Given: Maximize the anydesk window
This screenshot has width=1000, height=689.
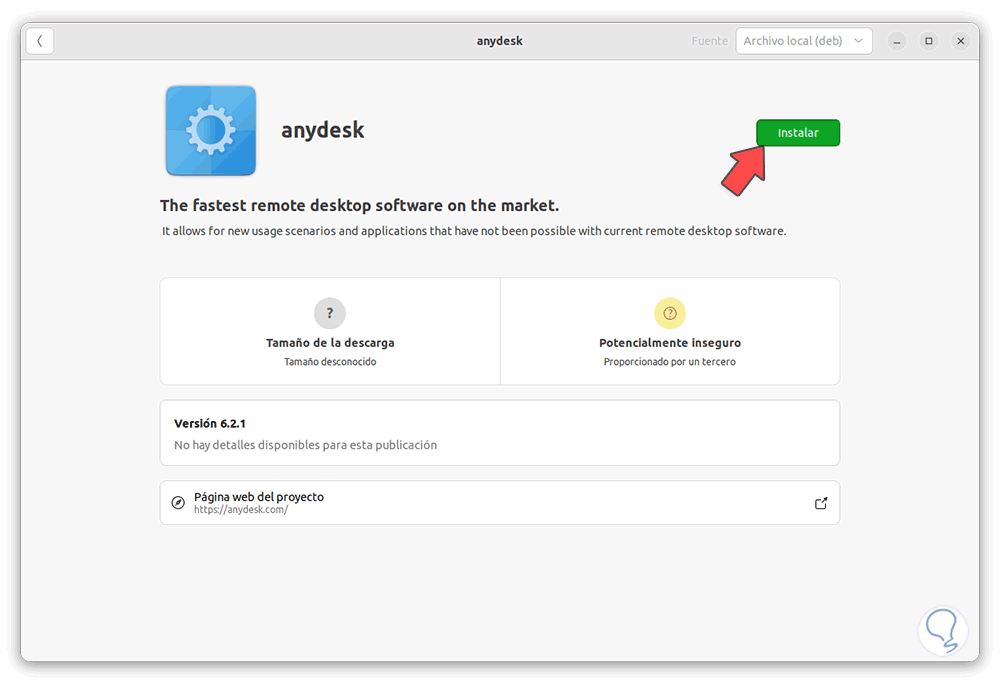Looking at the screenshot, I should [929, 41].
